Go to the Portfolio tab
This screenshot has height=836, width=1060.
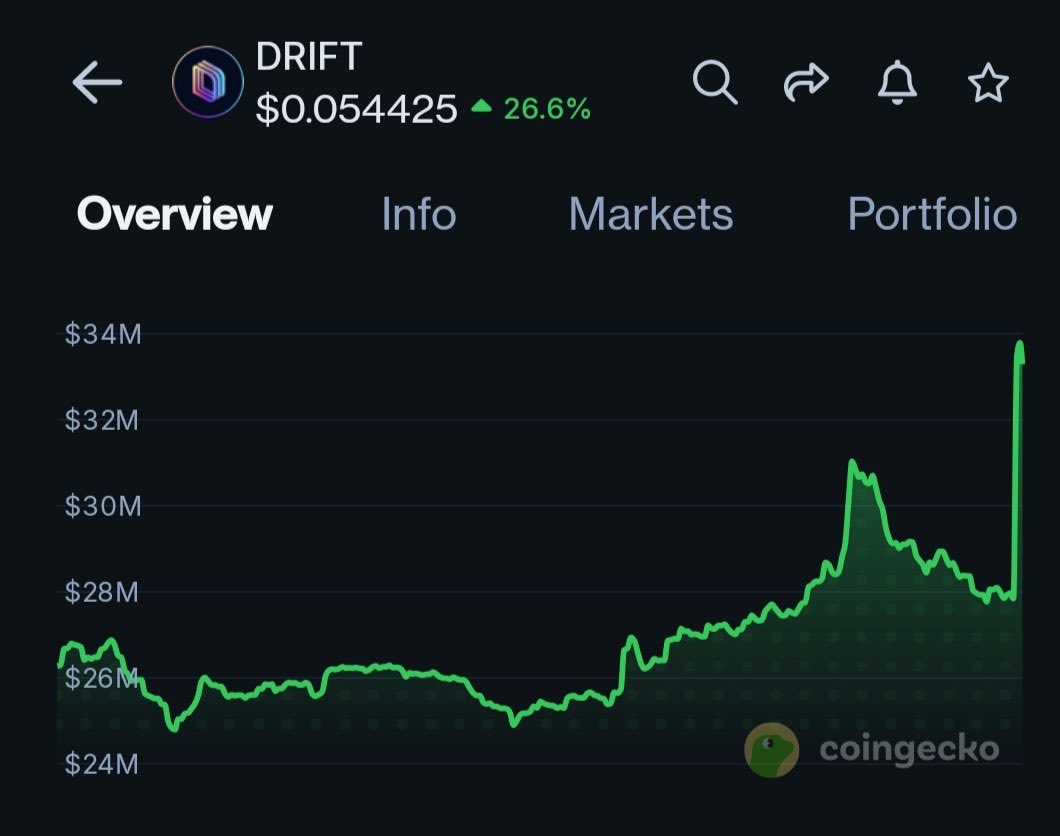point(933,214)
